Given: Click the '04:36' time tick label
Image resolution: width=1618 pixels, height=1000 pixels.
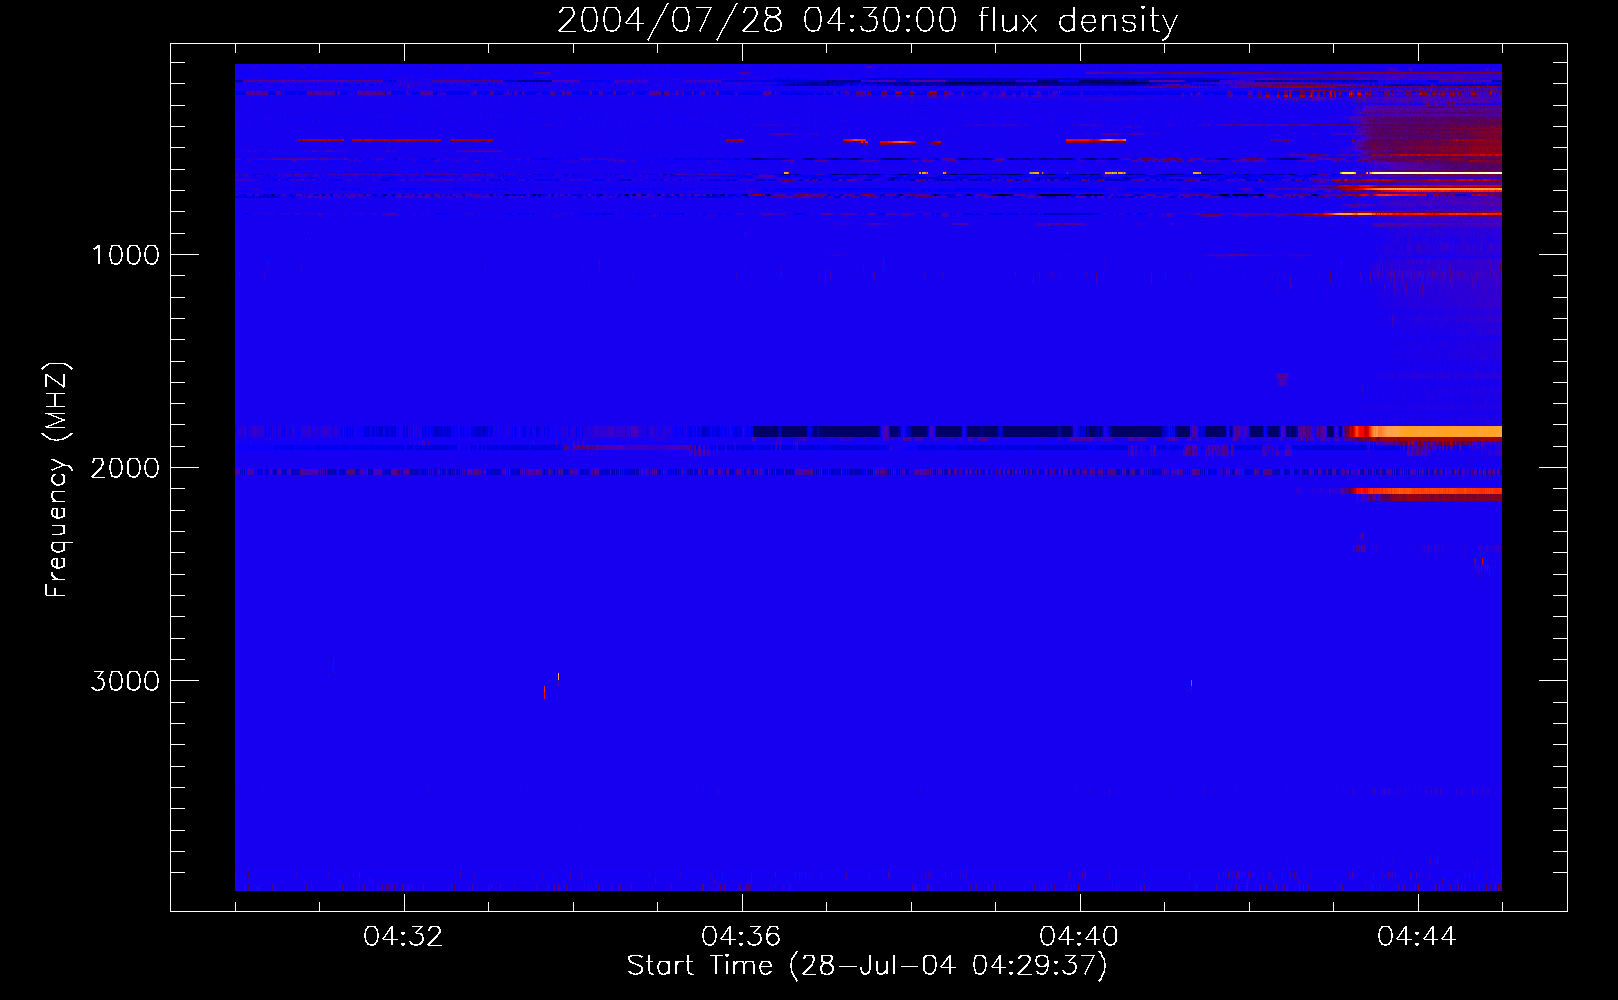Looking at the screenshot, I should coord(741,937).
